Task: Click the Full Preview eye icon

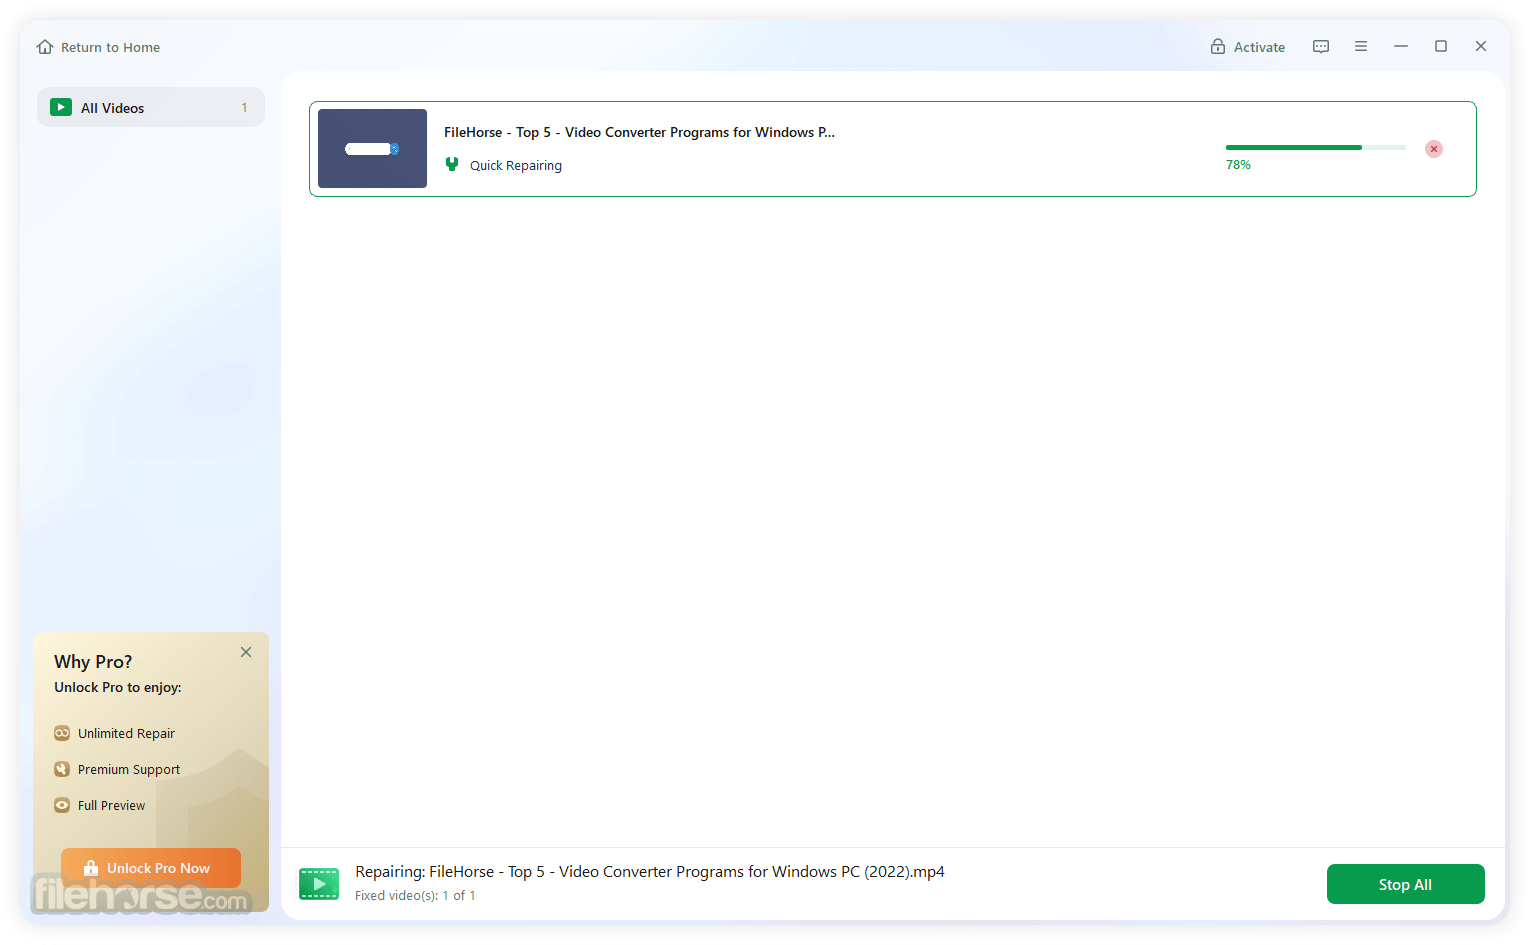Action: tap(62, 805)
